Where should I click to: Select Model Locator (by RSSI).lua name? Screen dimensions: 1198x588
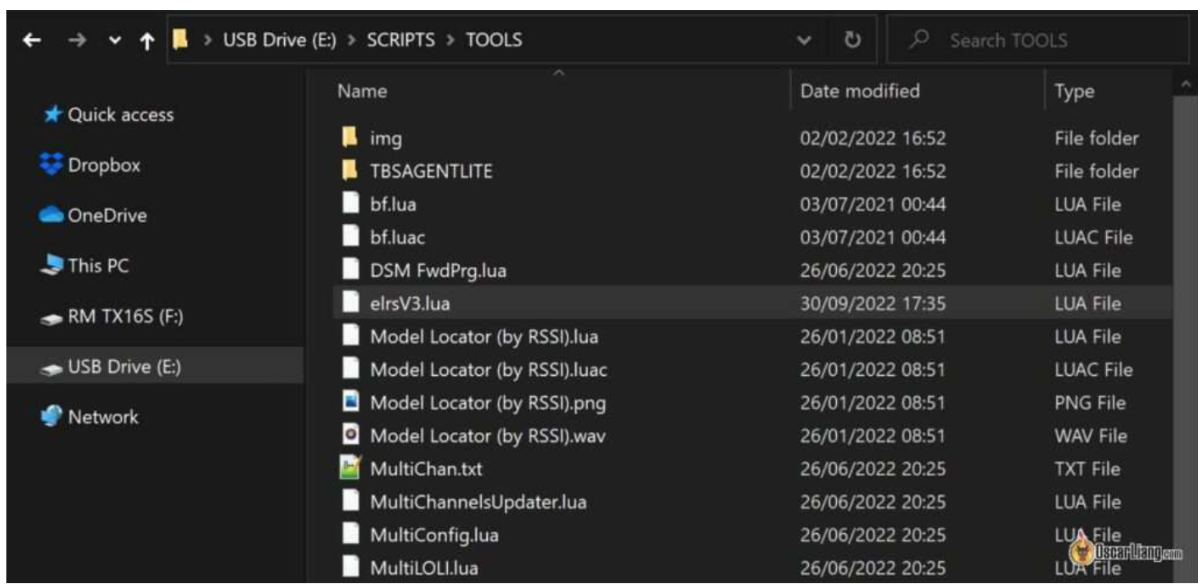[x=484, y=337]
